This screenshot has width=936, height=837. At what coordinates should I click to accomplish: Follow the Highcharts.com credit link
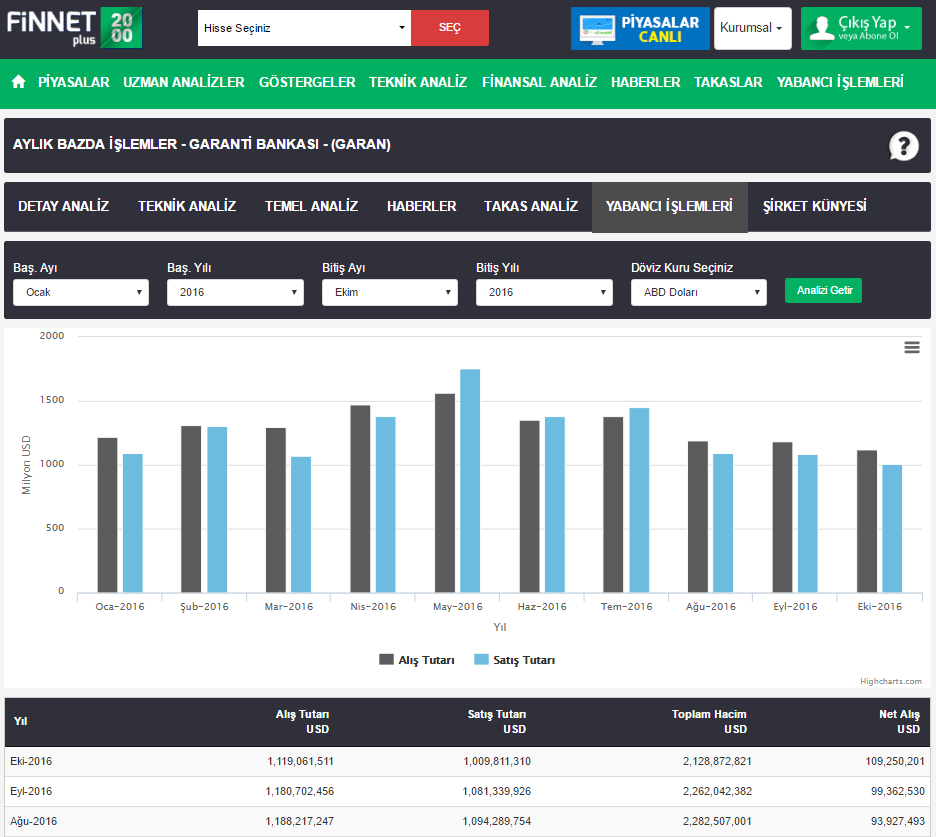pos(891,681)
